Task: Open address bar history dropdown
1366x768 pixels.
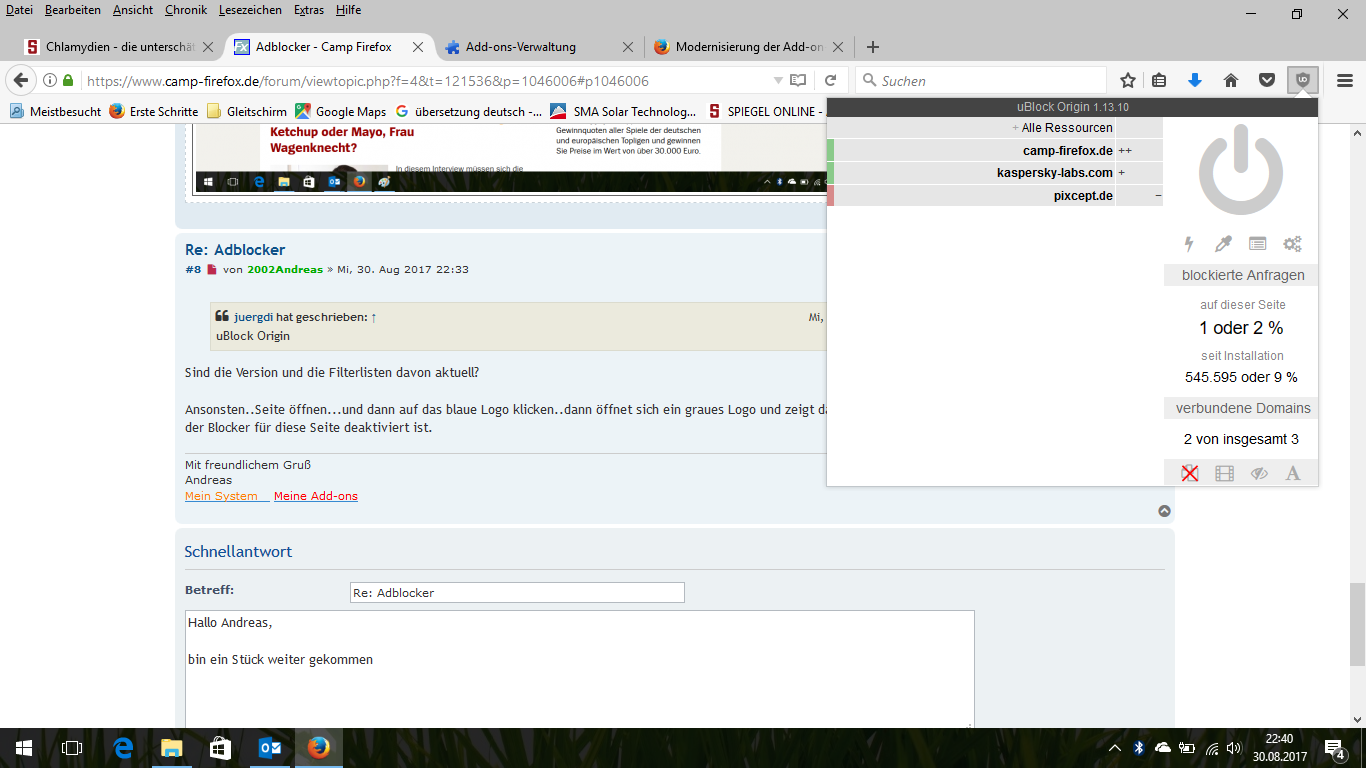Action: click(x=778, y=81)
